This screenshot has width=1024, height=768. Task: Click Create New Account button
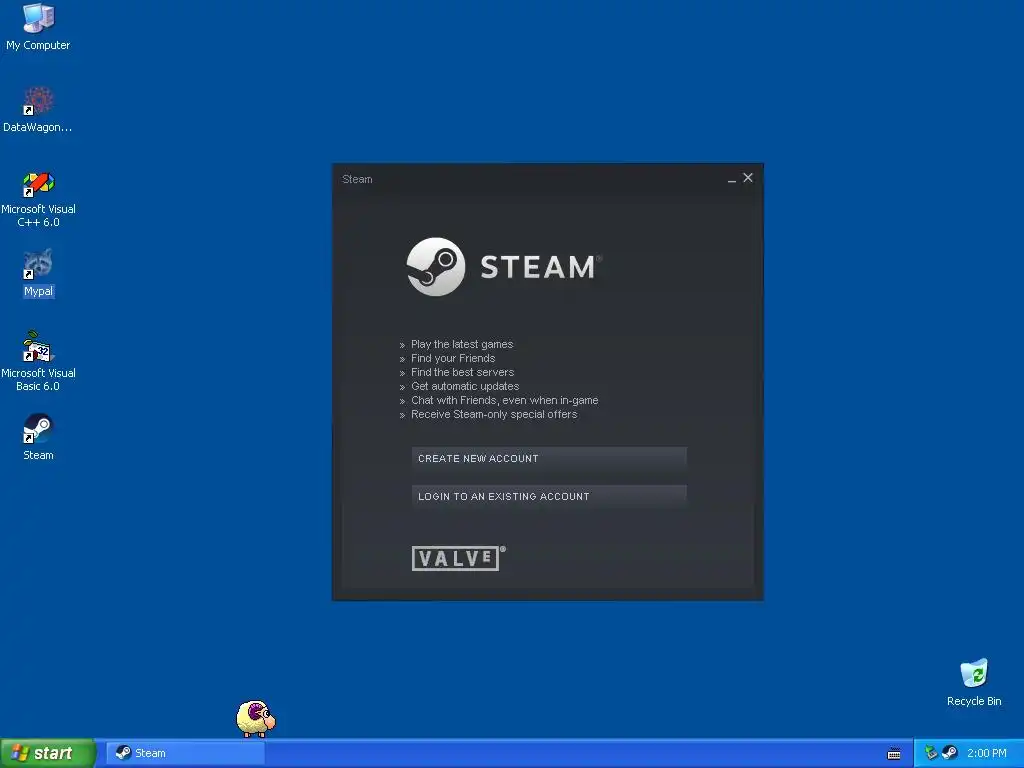click(x=549, y=458)
